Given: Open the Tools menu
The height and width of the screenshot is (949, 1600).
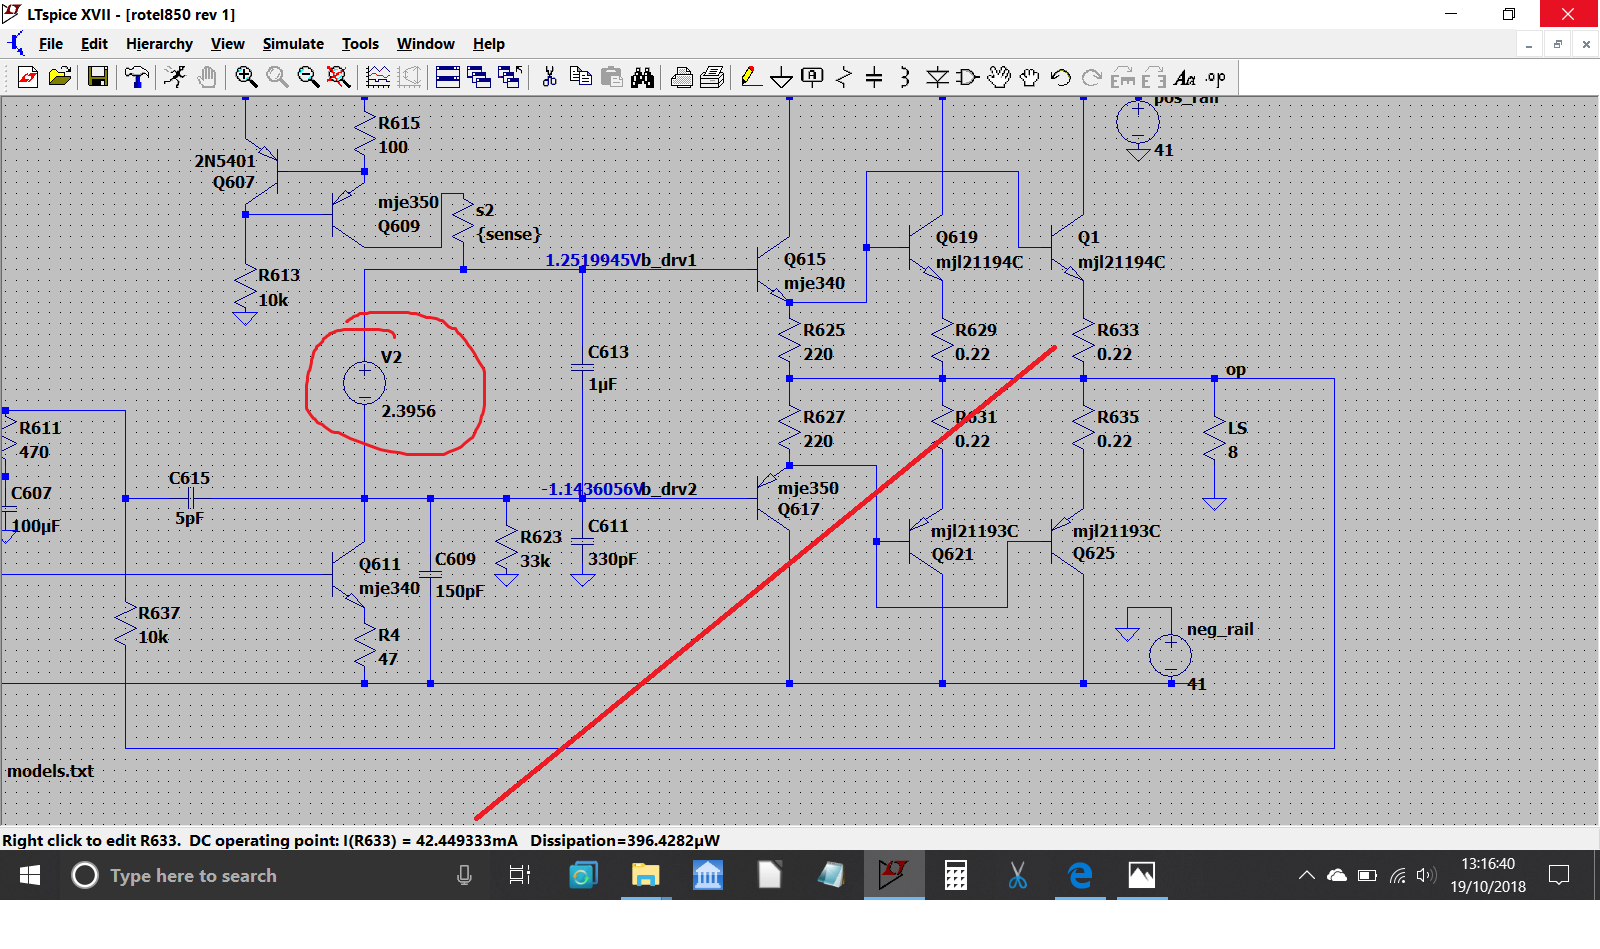Looking at the screenshot, I should click(360, 44).
